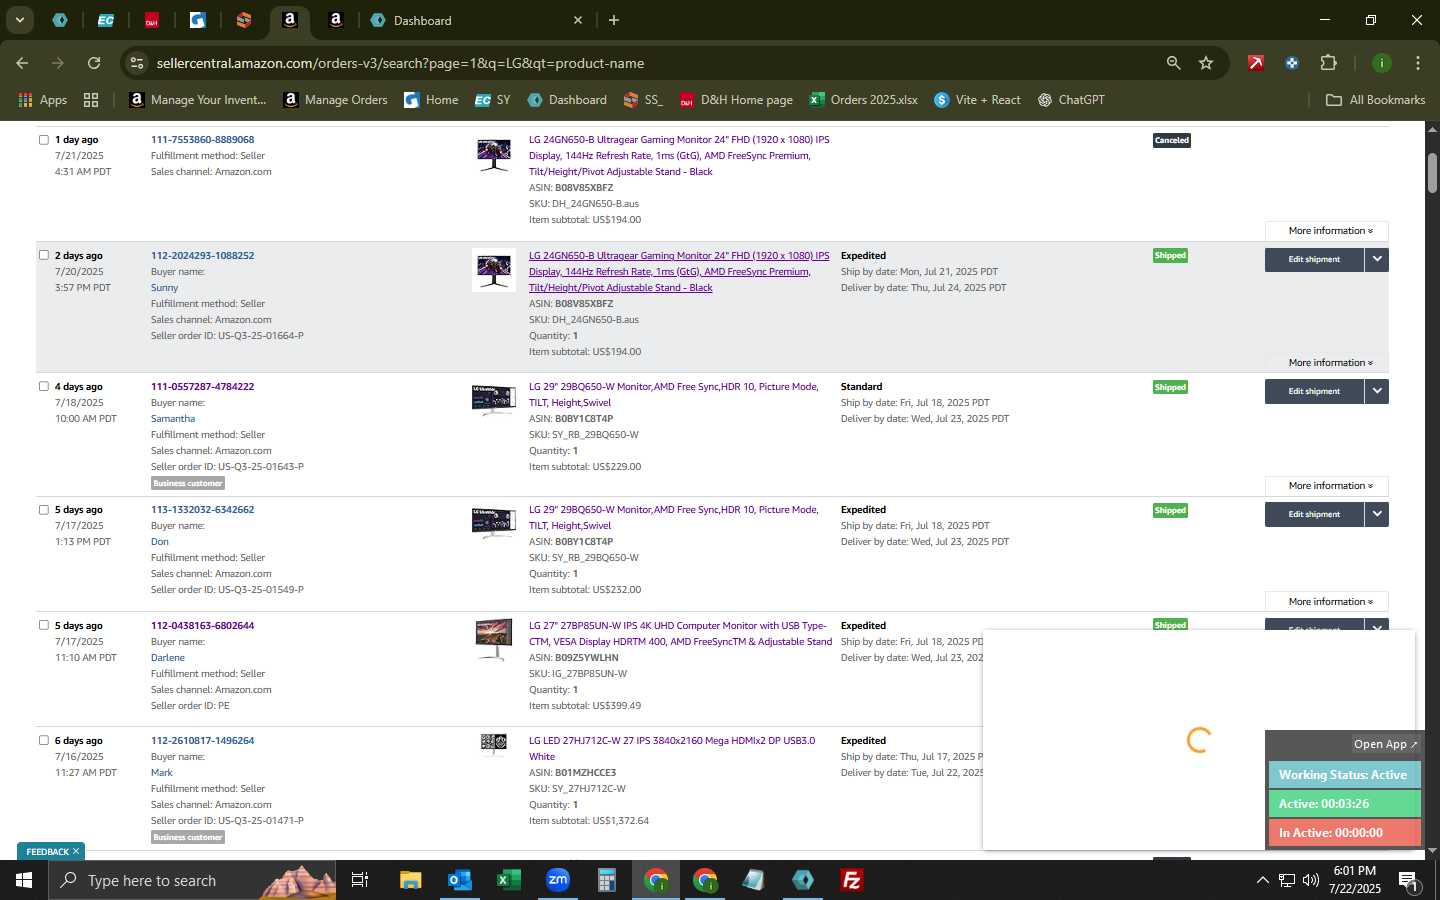This screenshot has width=1440, height=900.
Task: Select checkbox for order 111-7553860-8889068
Action: [x=43, y=140]
